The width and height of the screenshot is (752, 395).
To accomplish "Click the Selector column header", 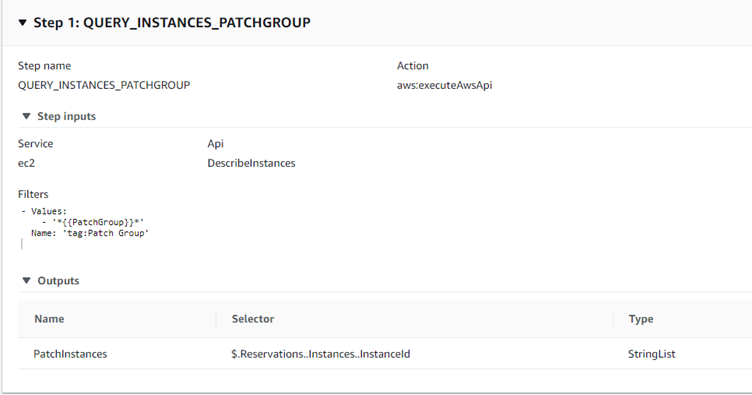I will point(253,319).
